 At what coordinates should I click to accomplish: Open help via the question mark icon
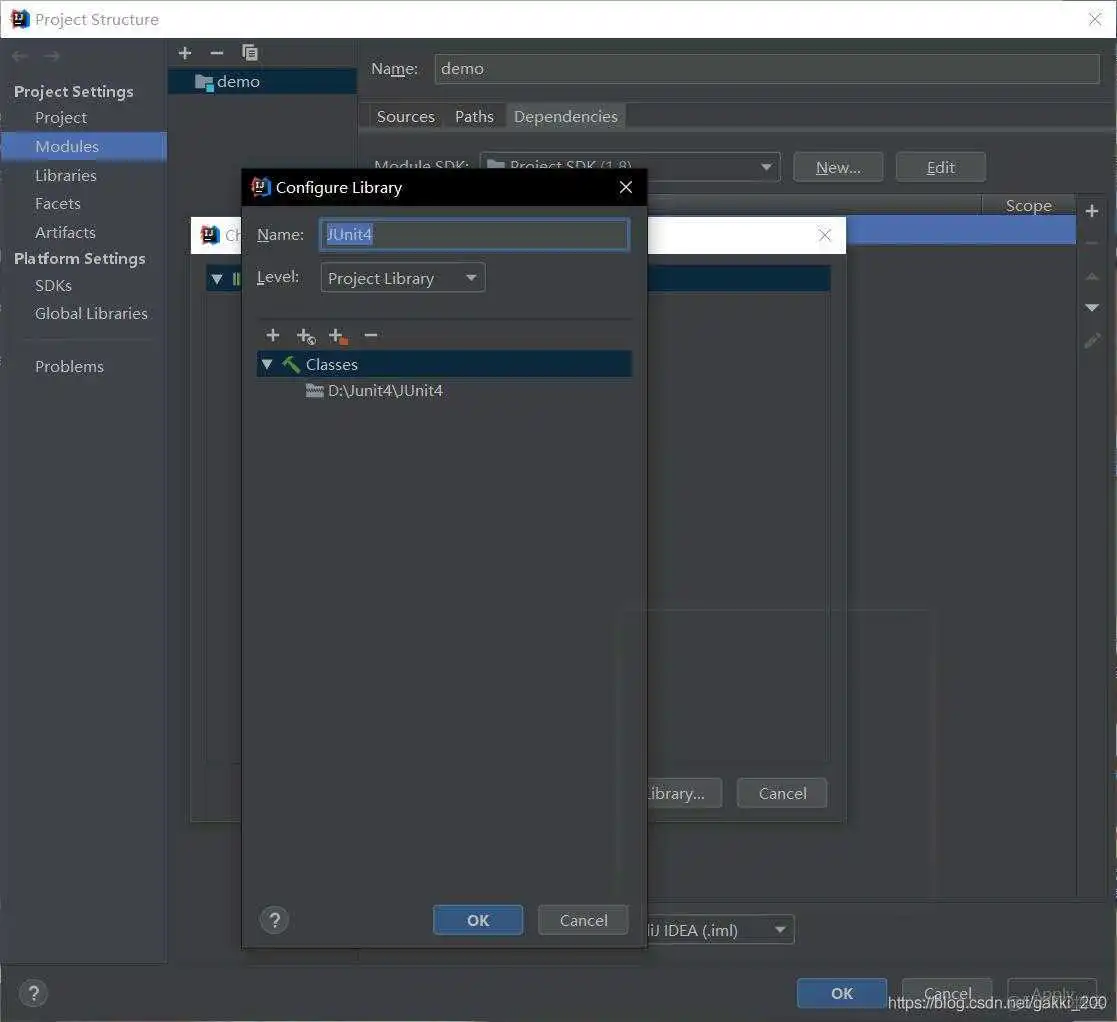coord(274,919)
